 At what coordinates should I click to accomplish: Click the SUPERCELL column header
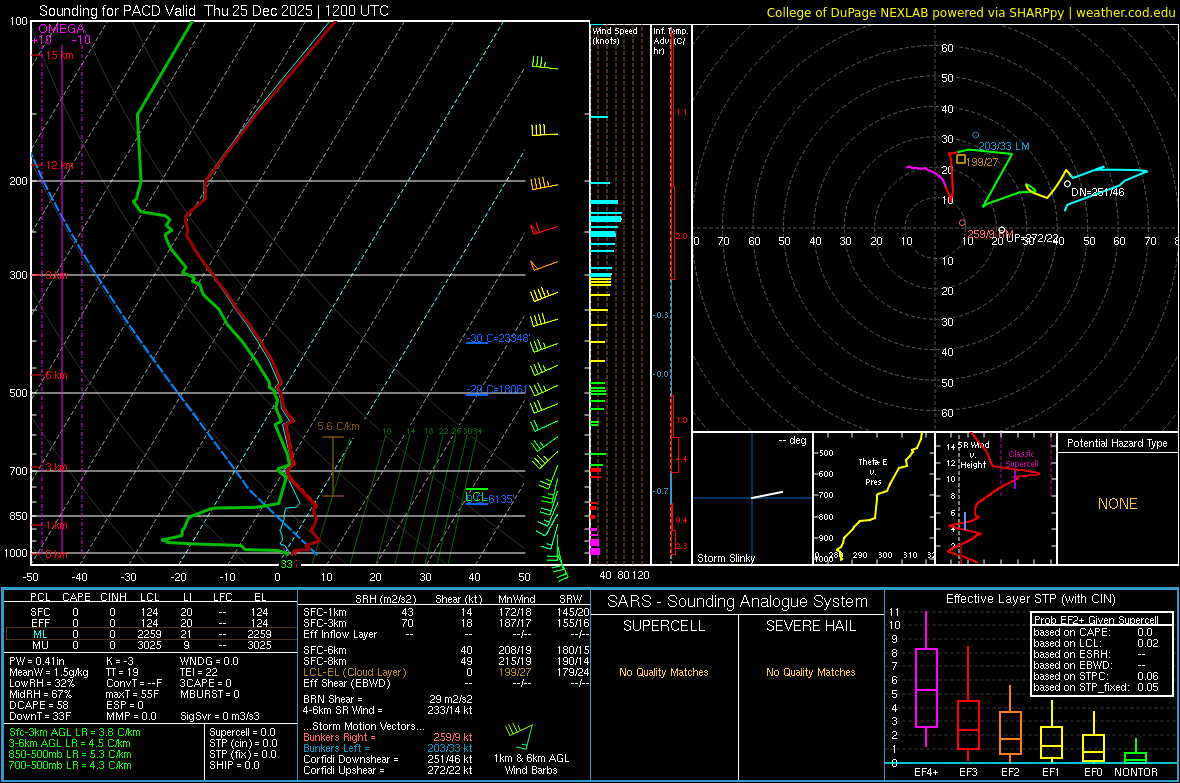(x=664, y=626)
